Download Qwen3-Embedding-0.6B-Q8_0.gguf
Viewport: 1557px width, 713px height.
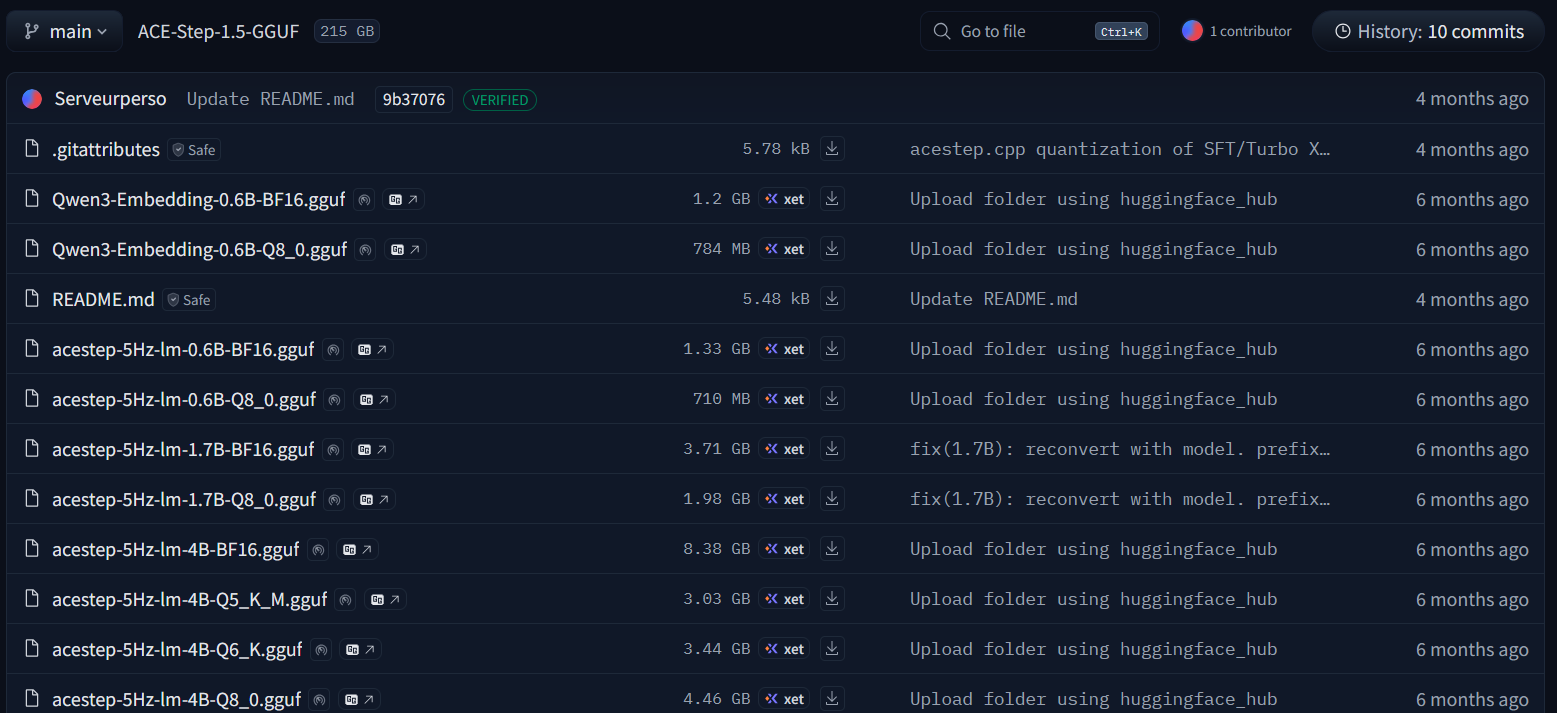(832, 249)
